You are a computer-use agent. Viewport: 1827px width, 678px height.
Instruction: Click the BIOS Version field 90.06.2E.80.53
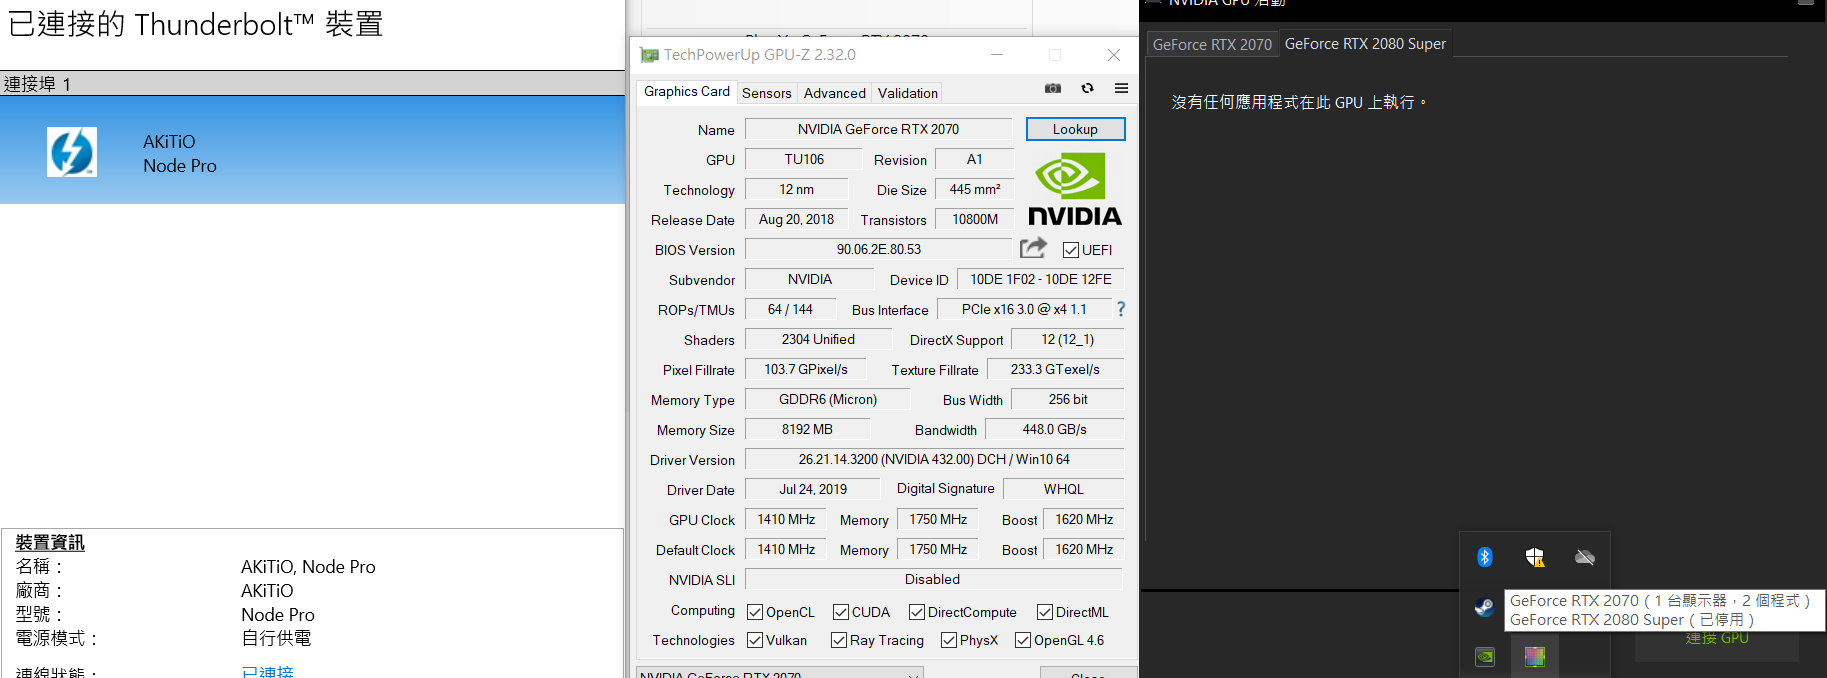tap(879, 249)
